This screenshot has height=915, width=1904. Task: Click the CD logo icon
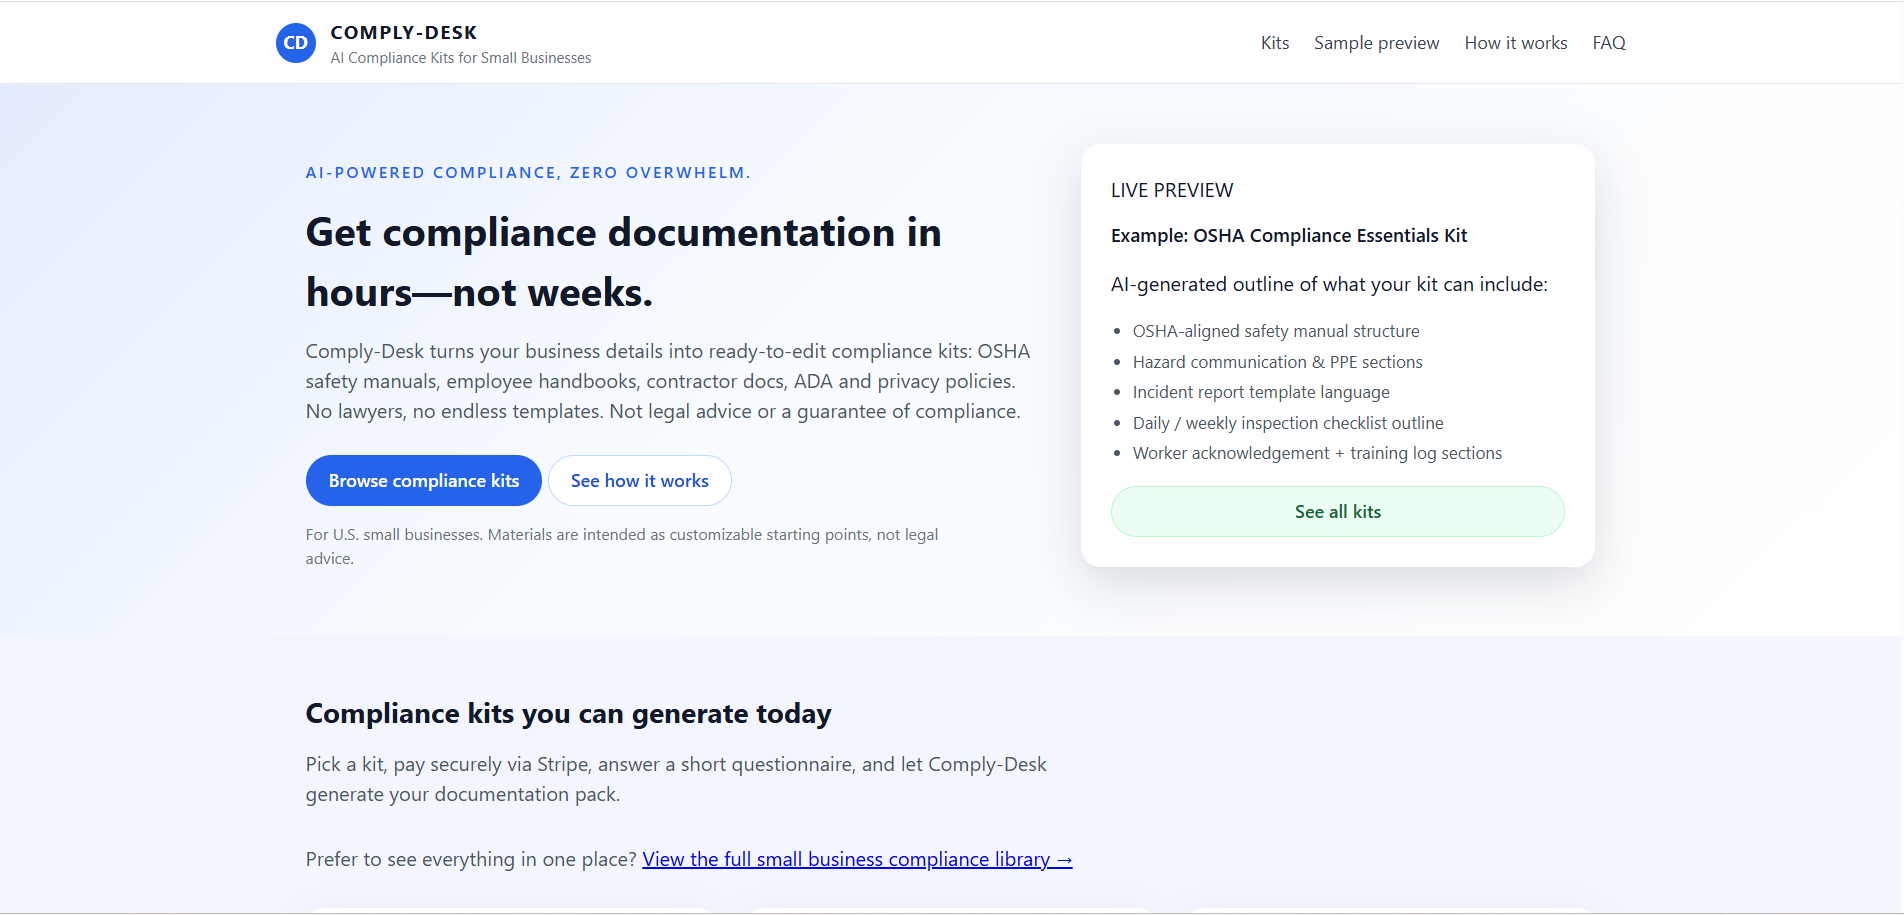coord(296,43)
